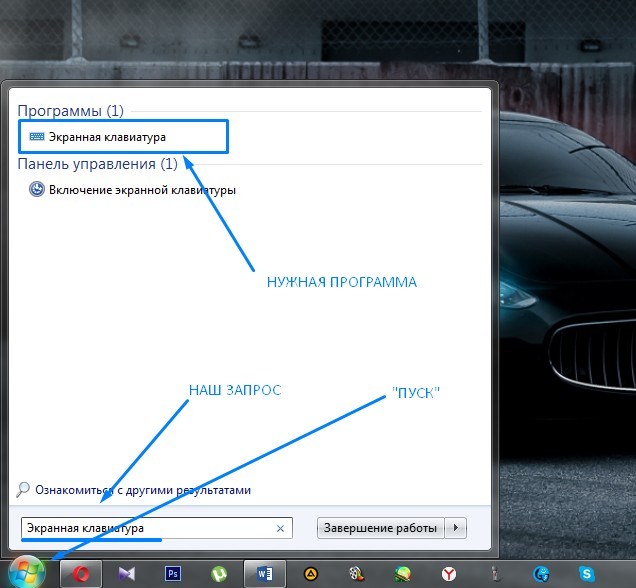Open Visual Studio from the taskbar
636x588 pixels.
[x=127, y=574]
